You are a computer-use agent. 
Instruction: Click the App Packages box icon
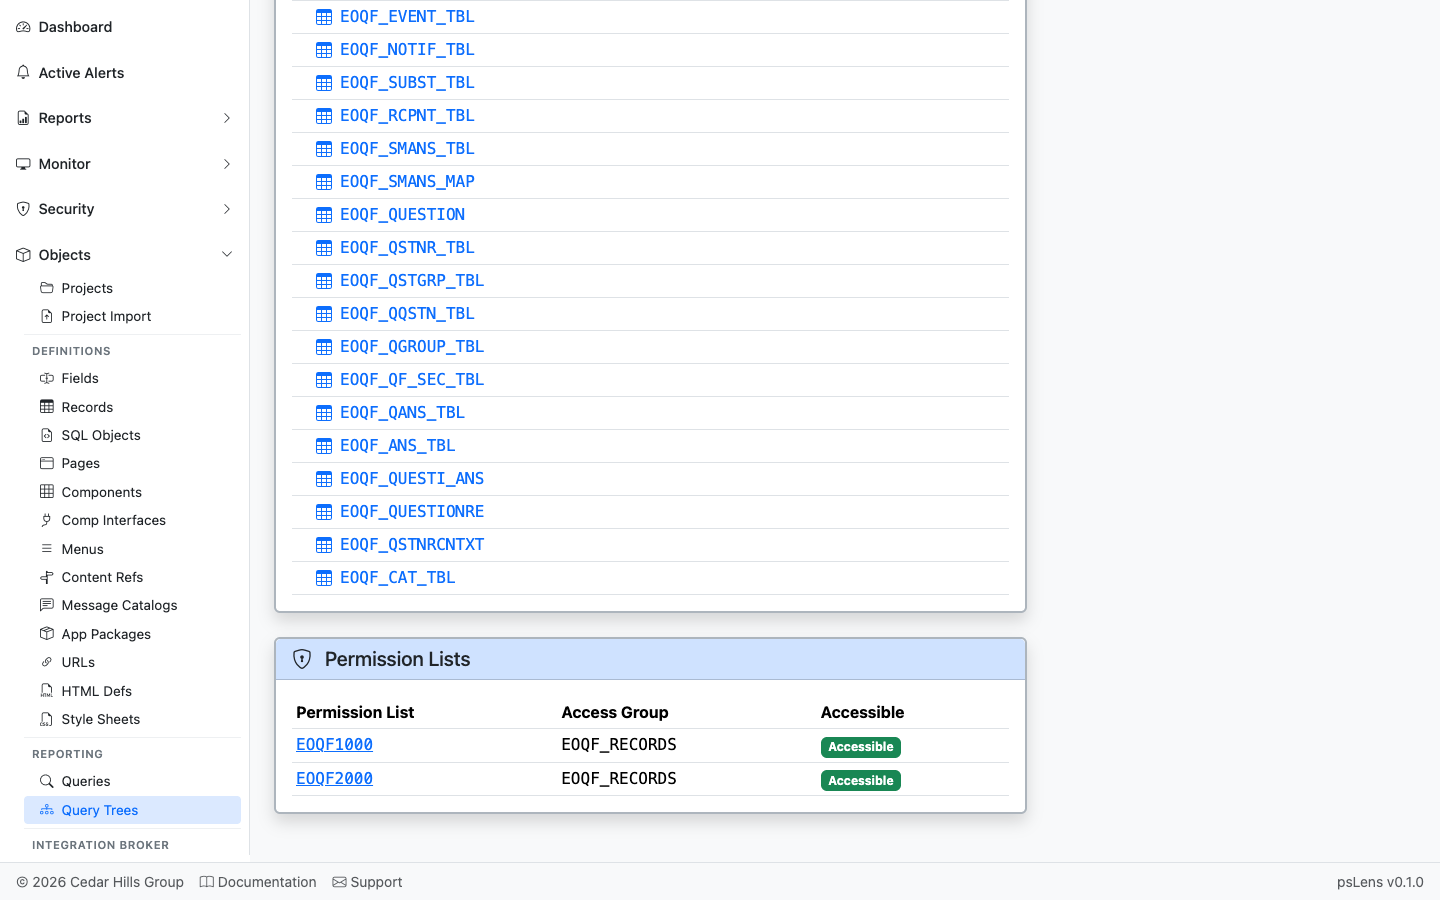click(47, 634)
